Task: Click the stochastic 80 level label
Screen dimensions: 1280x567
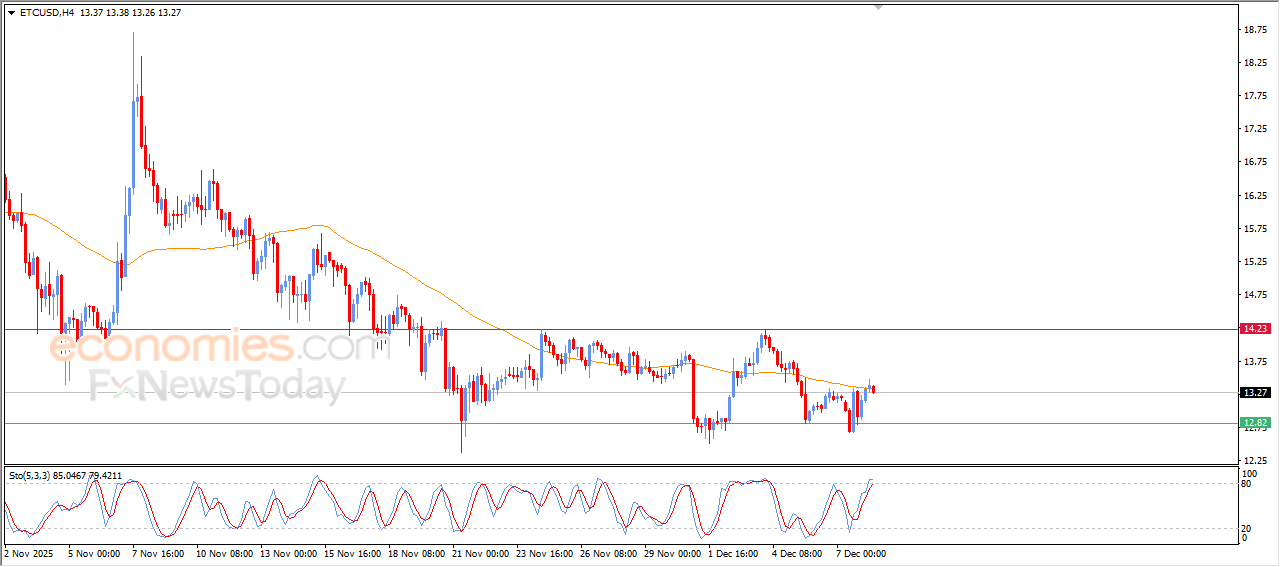Action: coord(1246,484)
